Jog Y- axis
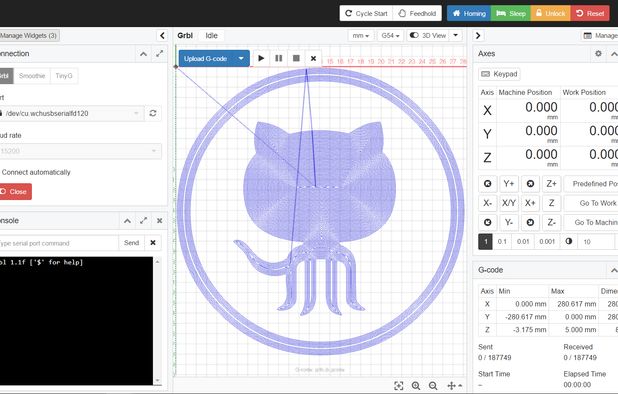The height and width of the screenshot is (394, 618). point(509,222)
